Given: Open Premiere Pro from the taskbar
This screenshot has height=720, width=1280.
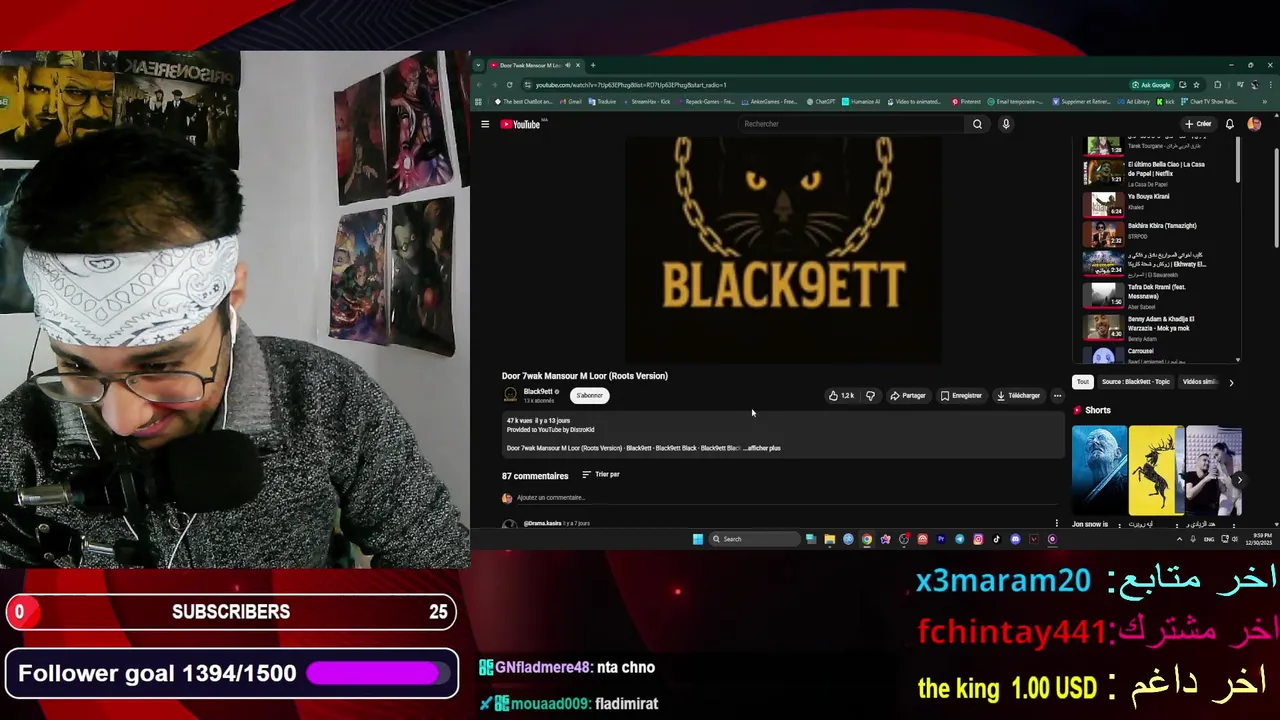Looking at the screenshot, I should click(x=941, y=539).
